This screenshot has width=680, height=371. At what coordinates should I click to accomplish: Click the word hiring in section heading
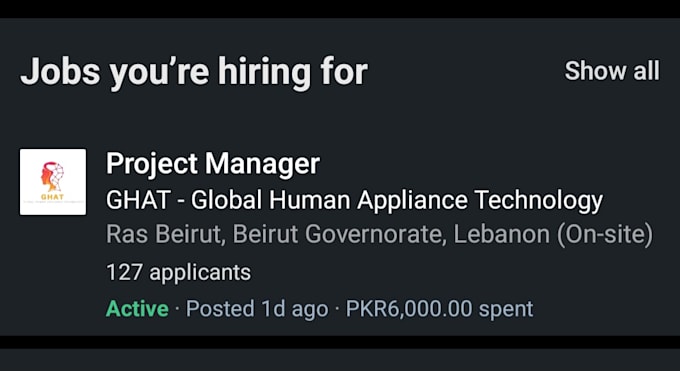pos(264,72)
